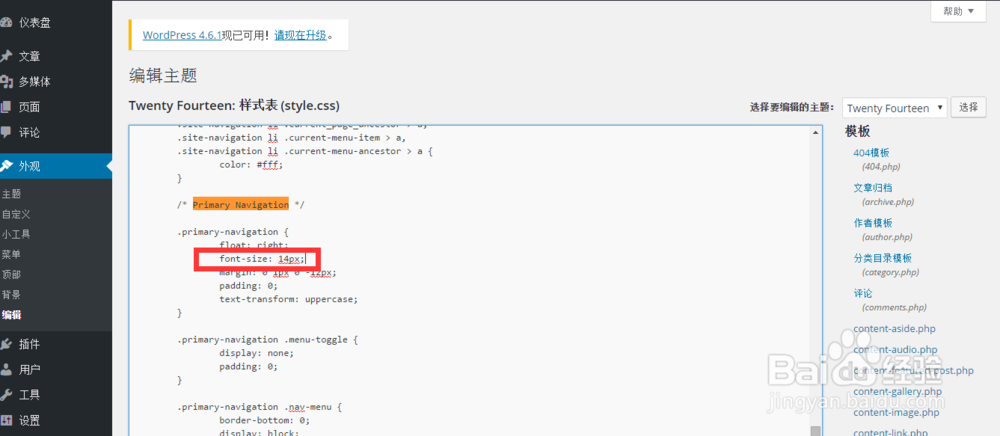Open content-aside.php file link
This screenshot has width=1000, height=436.
[894, 329]
